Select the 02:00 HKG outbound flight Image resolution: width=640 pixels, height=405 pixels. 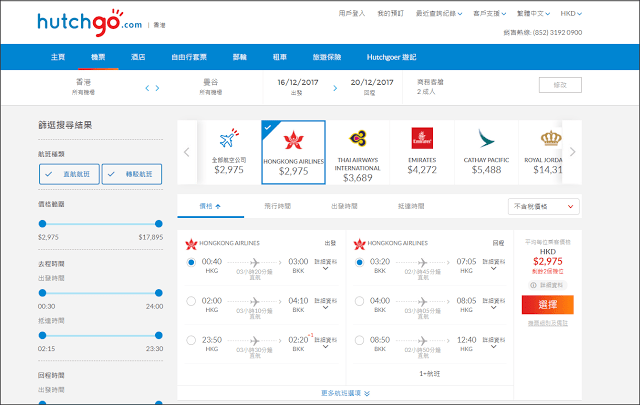[x=191, y=301]
